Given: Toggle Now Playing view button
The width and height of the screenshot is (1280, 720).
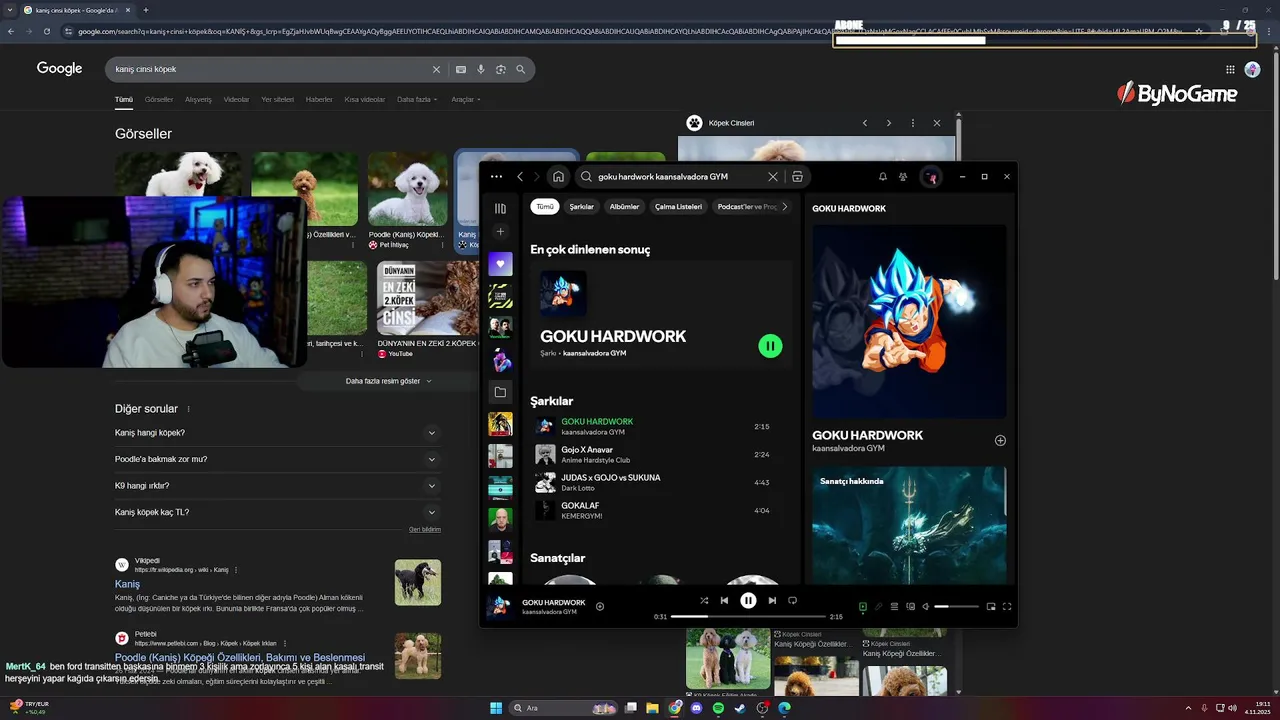Looking at the screenshot, I should [863, 606].
